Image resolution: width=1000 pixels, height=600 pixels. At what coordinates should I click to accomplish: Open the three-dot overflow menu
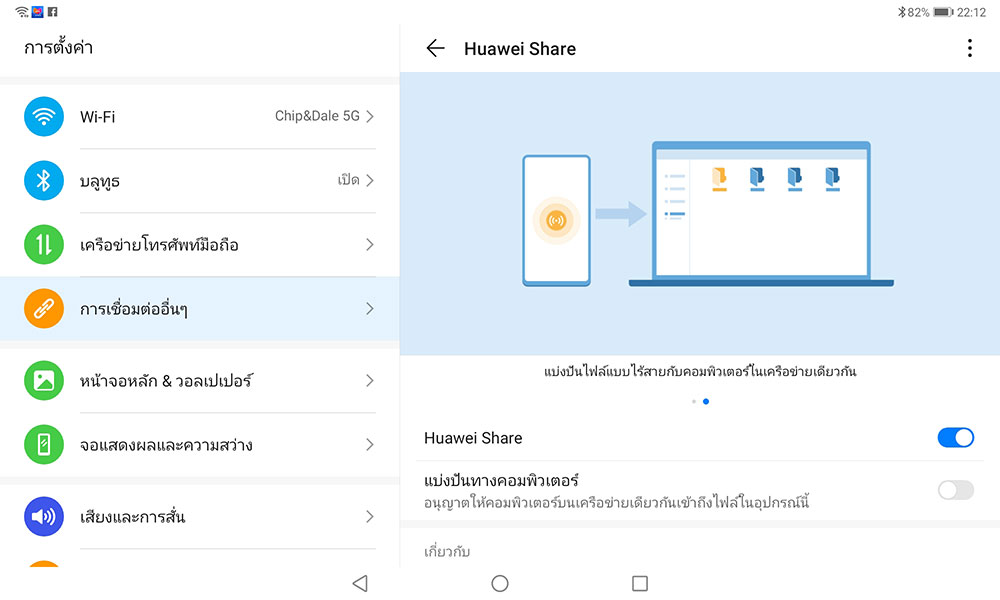pos(969,49)
